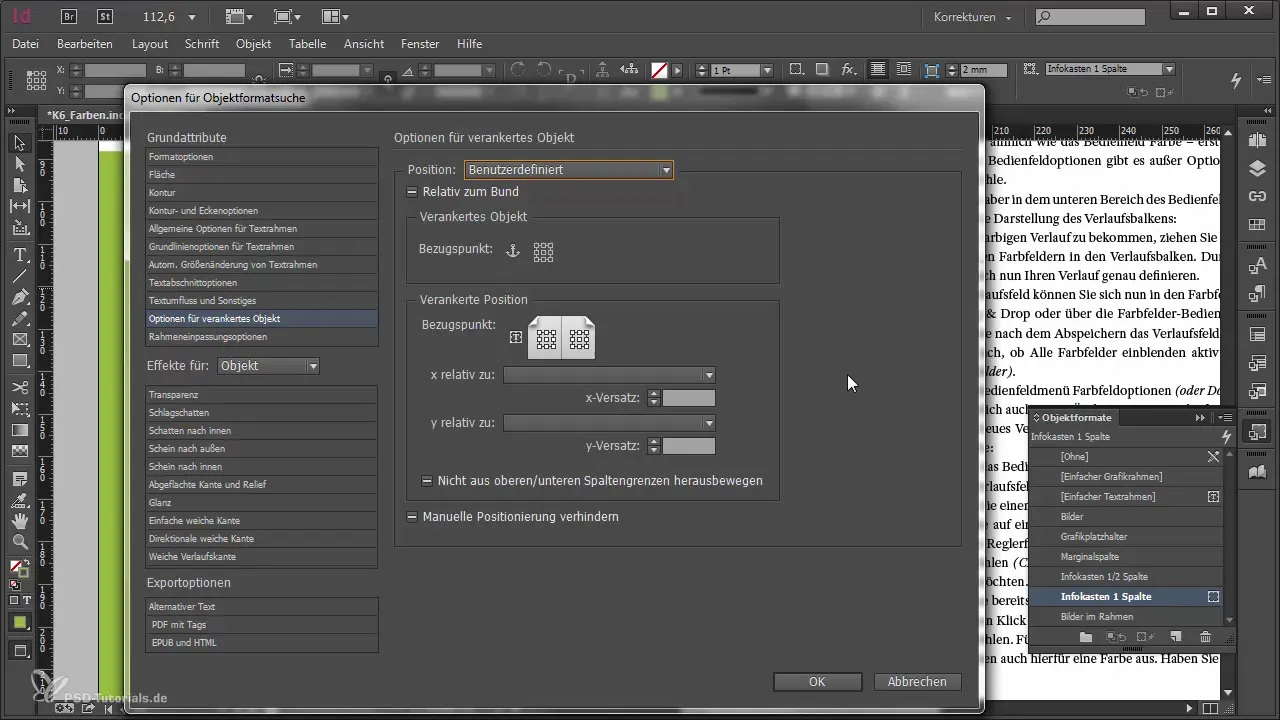Click the anchor Bezugspunkt icon

[512, 251]
